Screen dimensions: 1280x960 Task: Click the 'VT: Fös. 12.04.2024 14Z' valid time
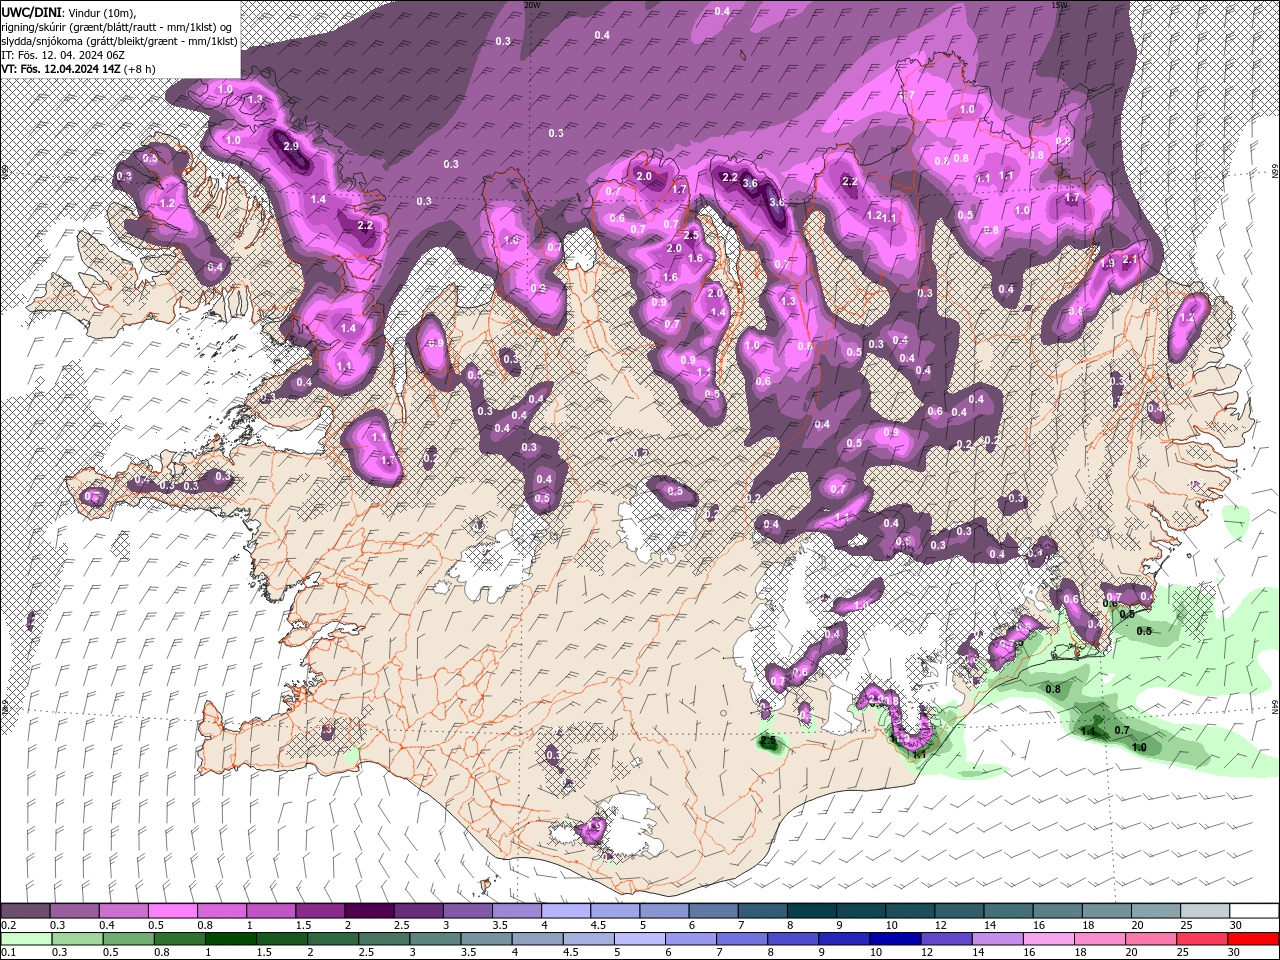[x=60, y=69]
